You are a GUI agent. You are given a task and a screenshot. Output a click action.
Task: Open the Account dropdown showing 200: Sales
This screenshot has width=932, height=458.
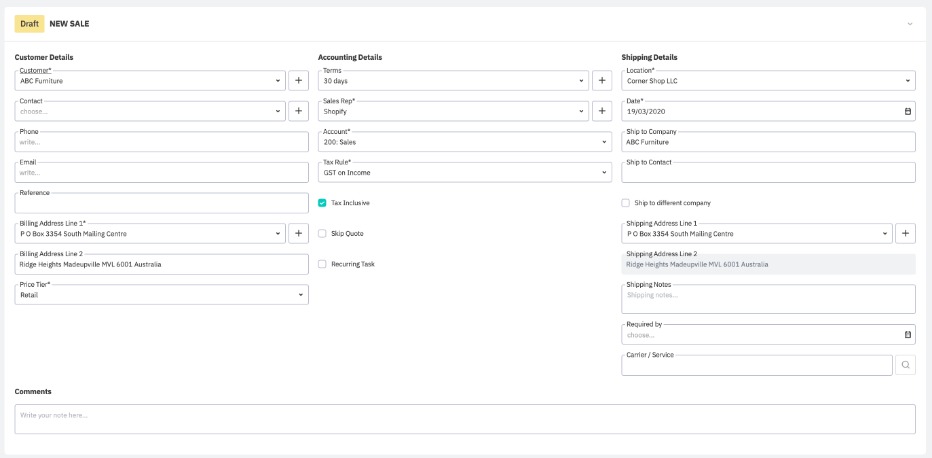pos(464,142)
